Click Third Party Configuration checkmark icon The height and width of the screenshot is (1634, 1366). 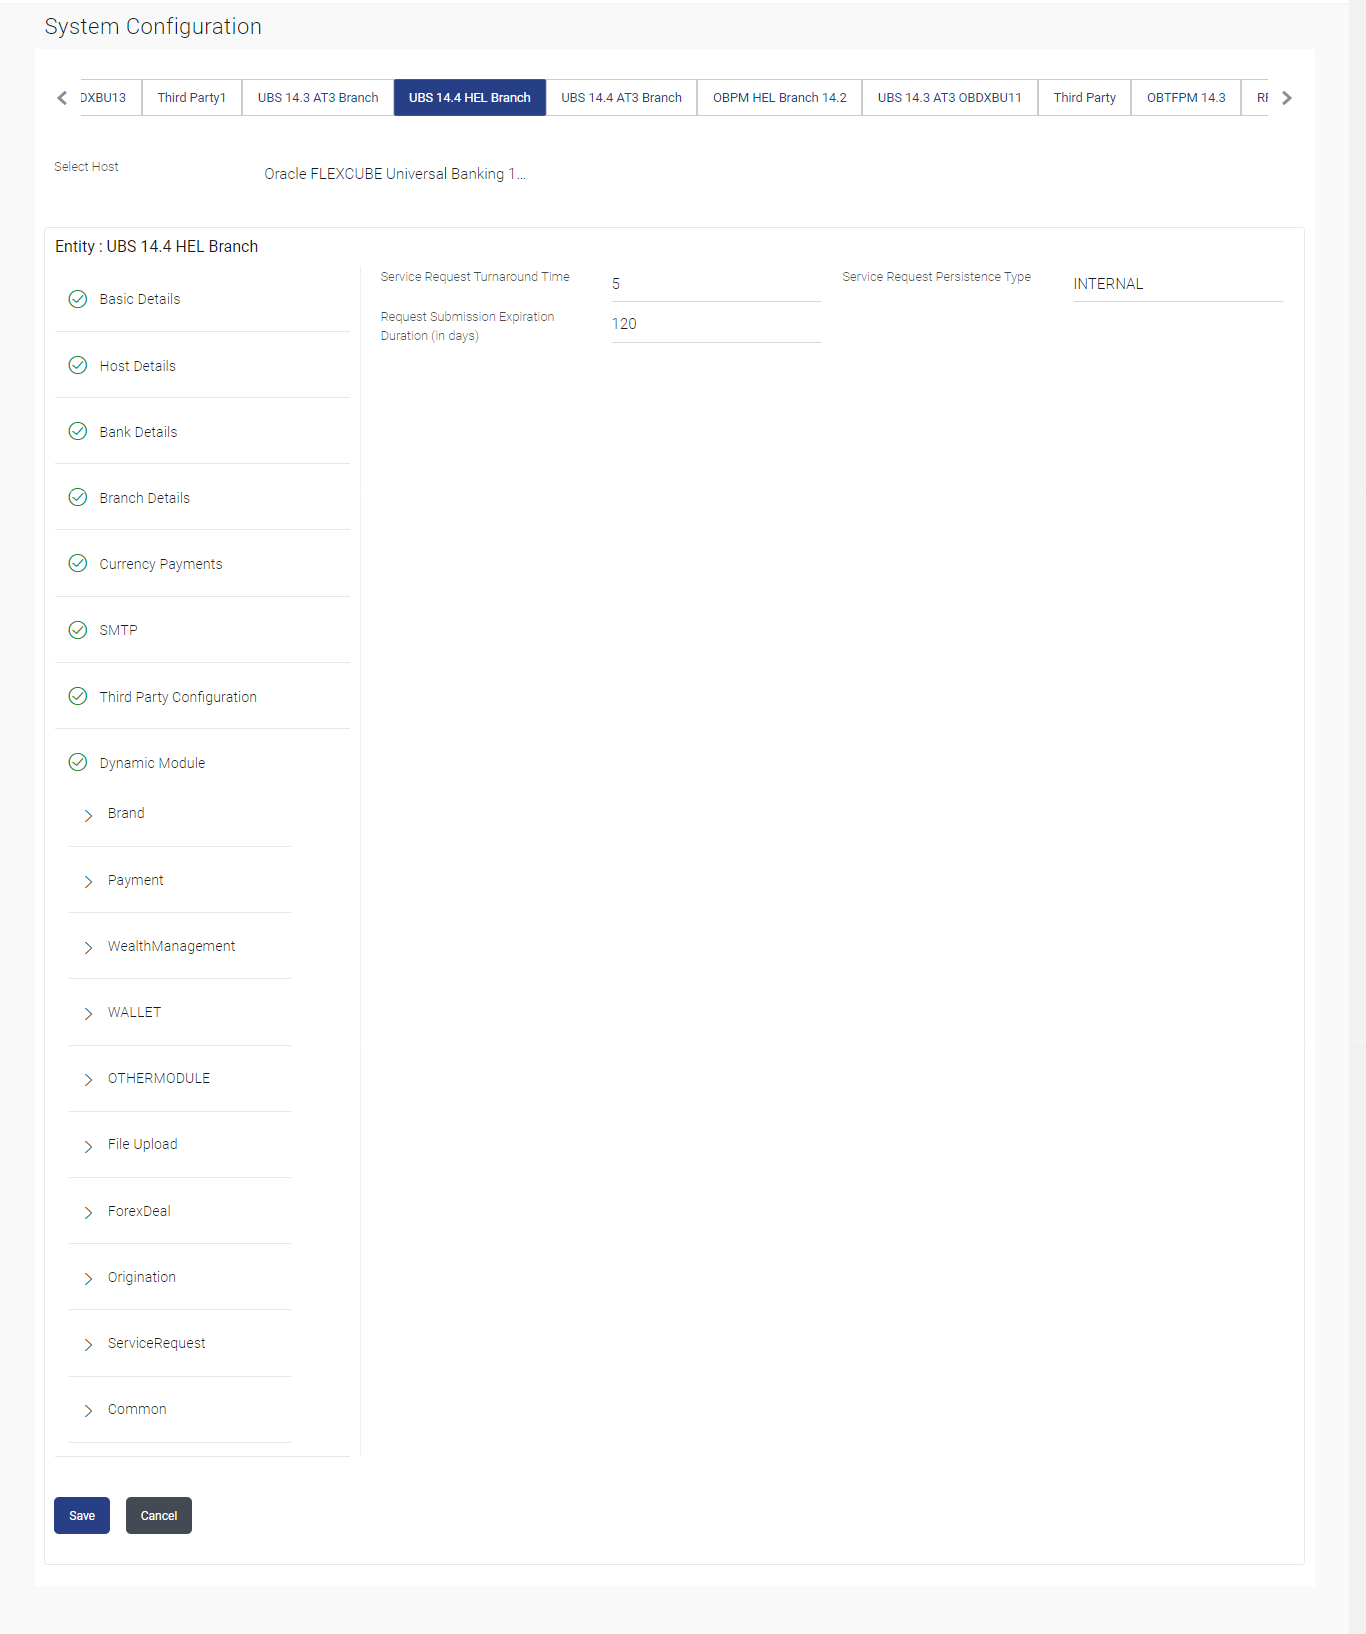coord(77,696)
